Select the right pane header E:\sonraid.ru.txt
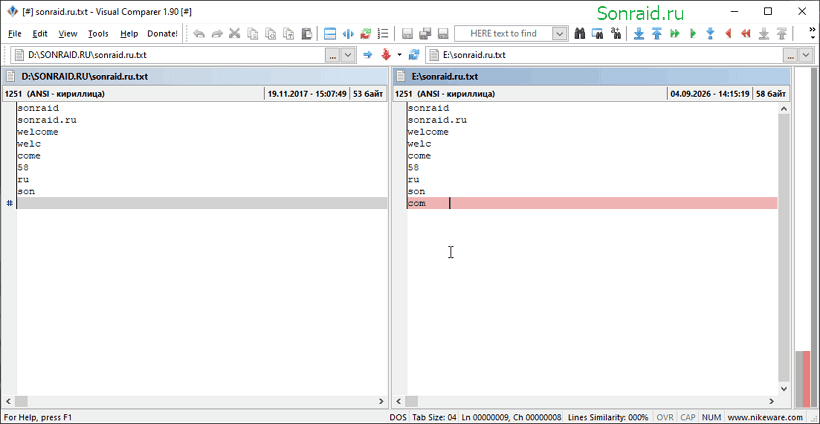Image resolution: width=820 pixels, height=424 pixels. [591, 76]
